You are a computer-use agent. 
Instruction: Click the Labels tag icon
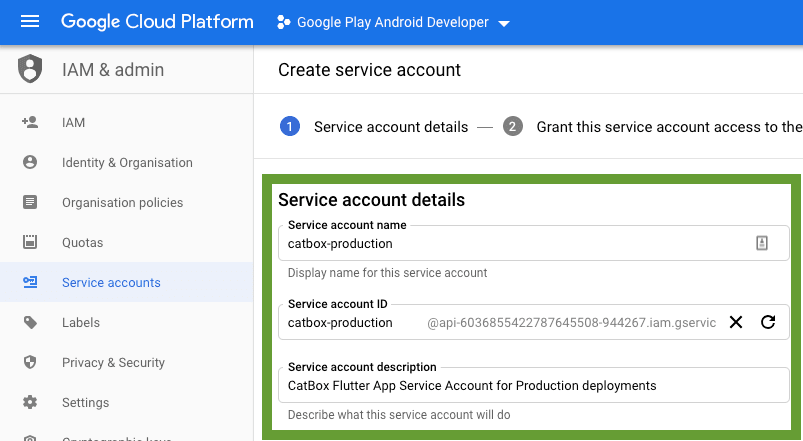(x=30, y=322)
